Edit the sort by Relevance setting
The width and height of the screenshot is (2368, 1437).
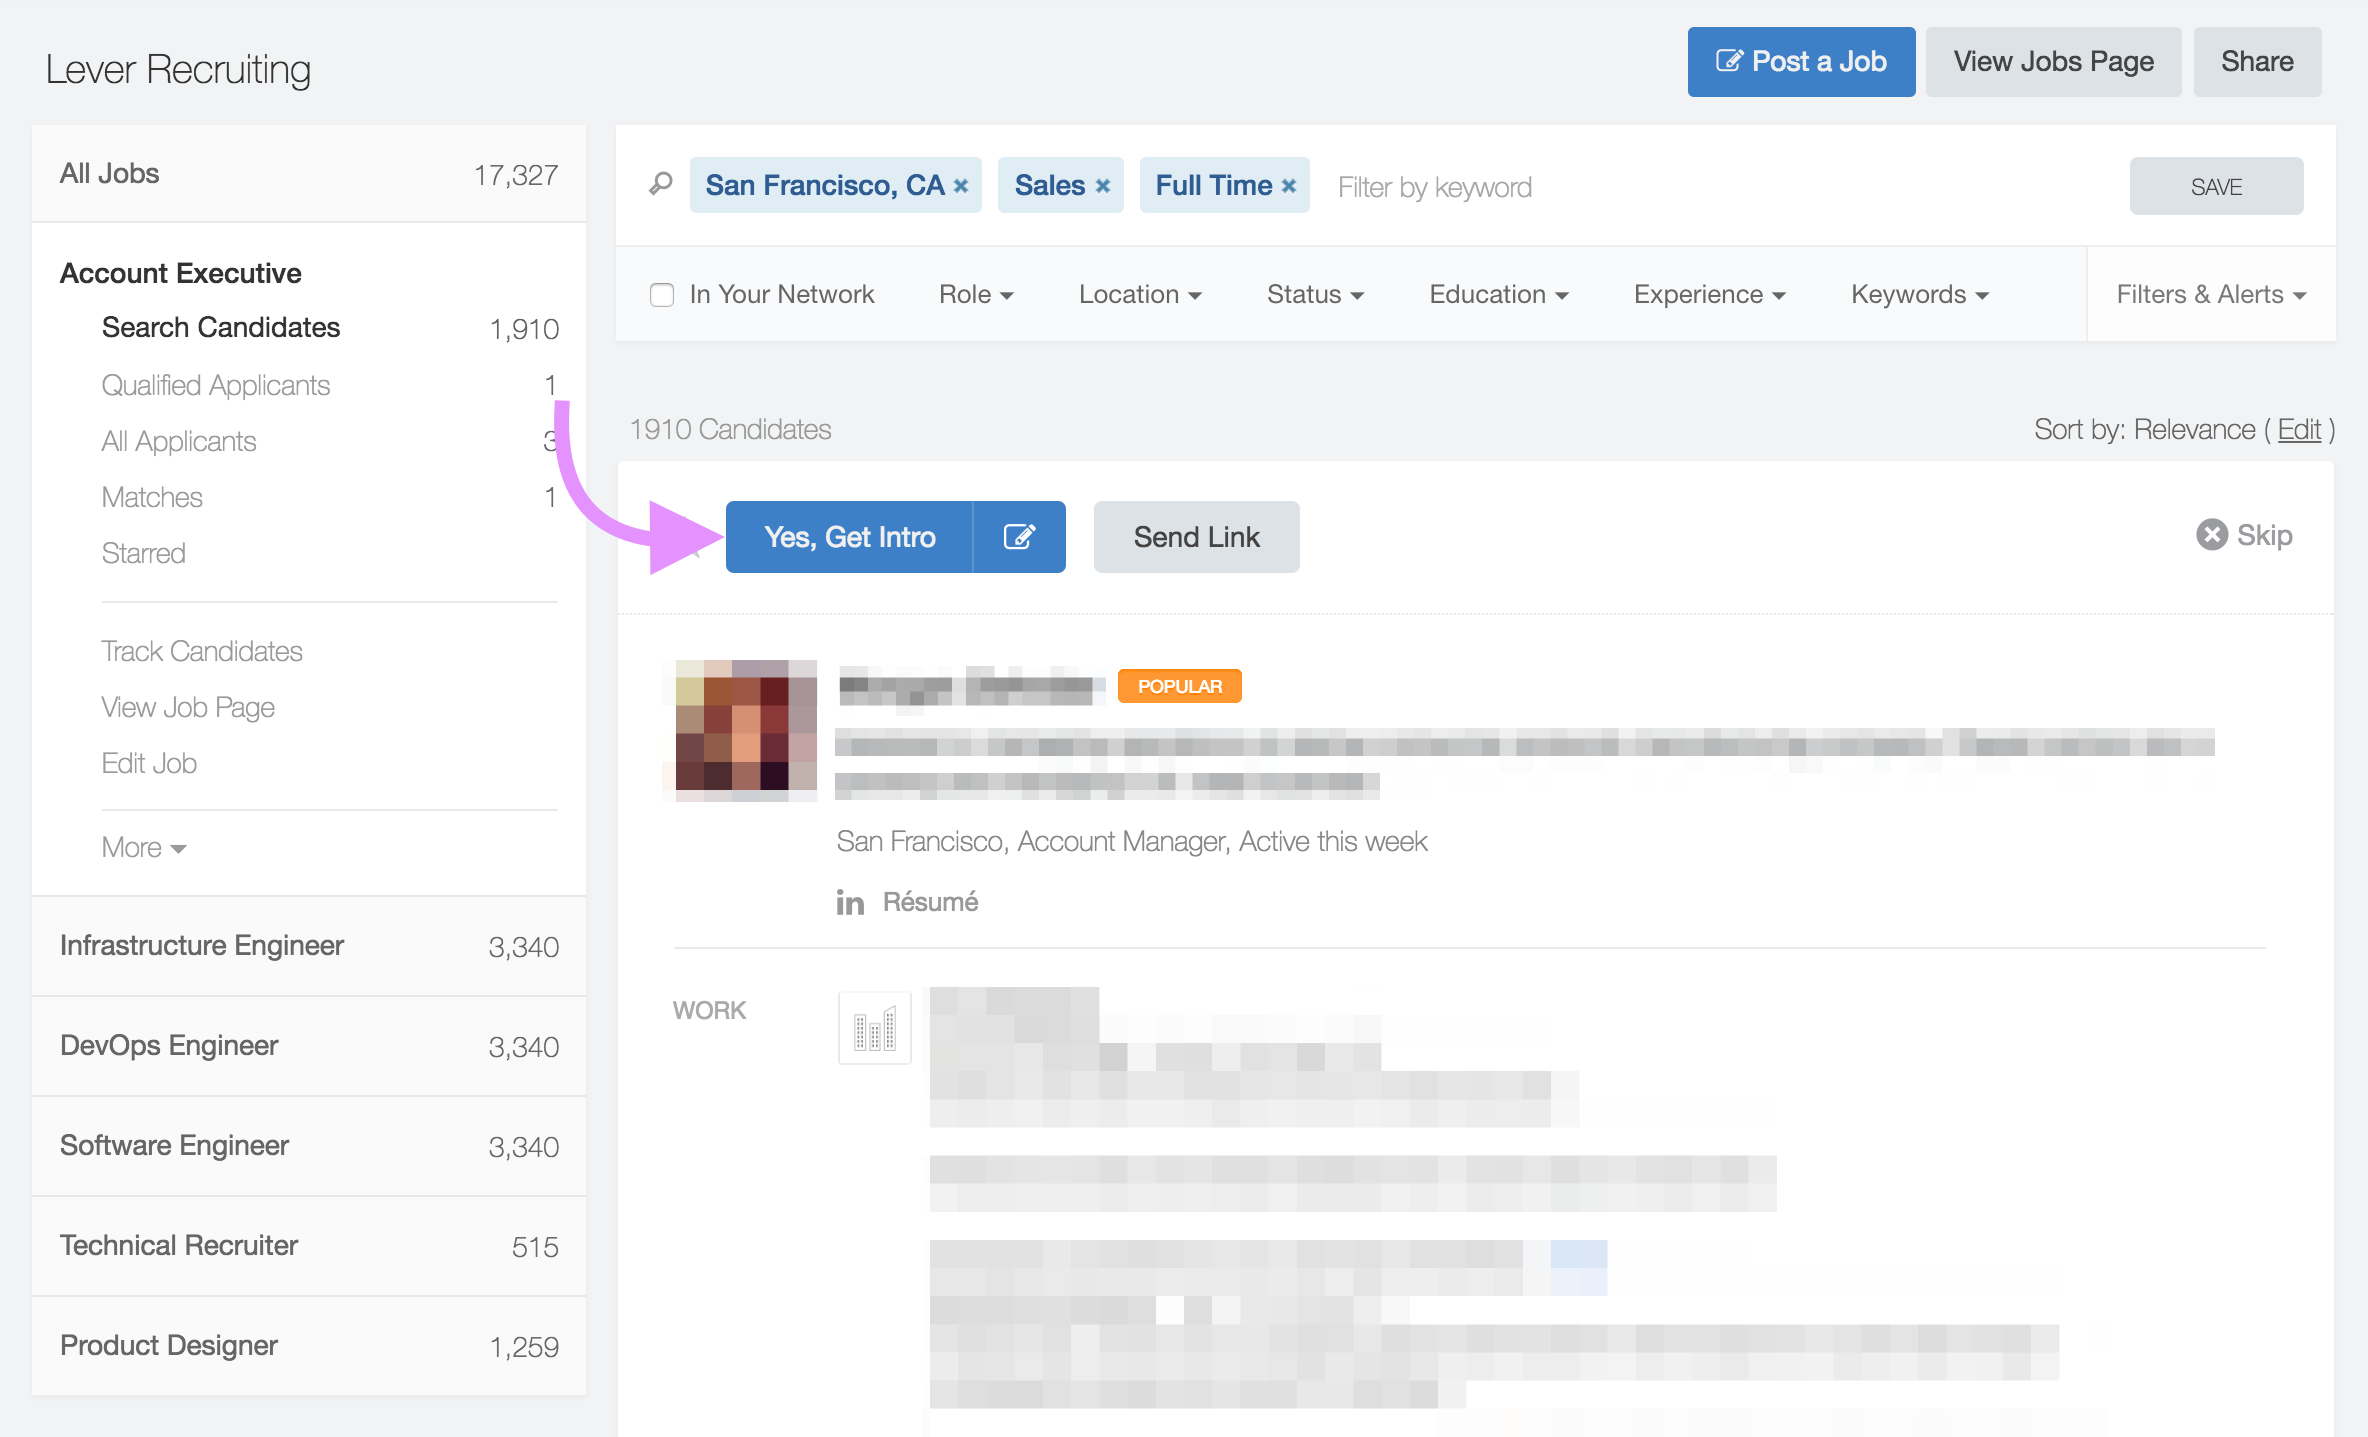click(2299, 430)
